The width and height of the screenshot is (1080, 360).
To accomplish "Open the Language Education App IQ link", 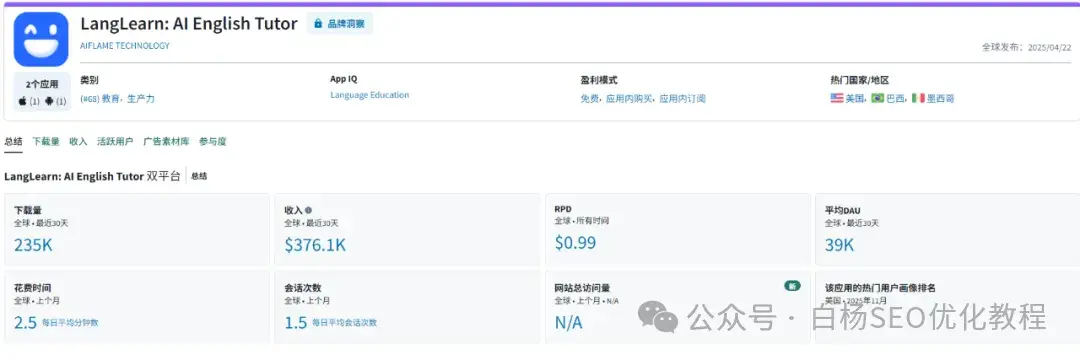I will pyautogui.click(x=369, y=95).
